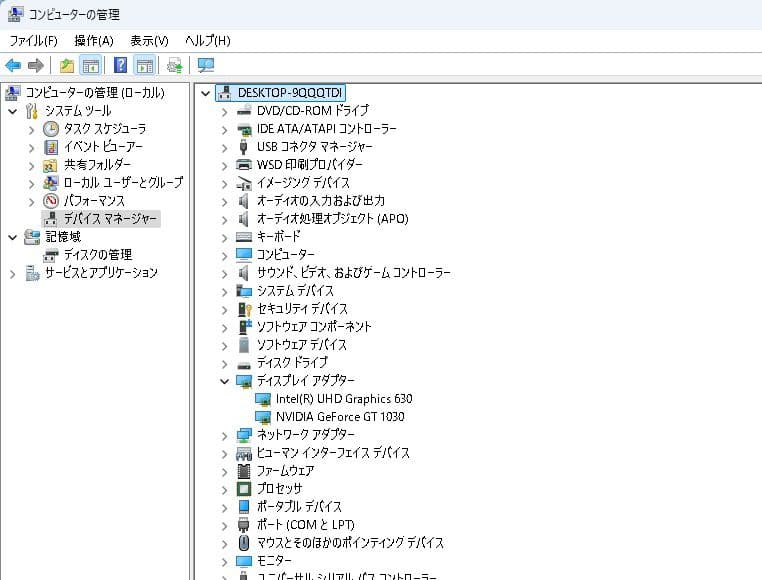
Task: Toggle the Show/Hide Console Tree icon
Action: (91, 65)
